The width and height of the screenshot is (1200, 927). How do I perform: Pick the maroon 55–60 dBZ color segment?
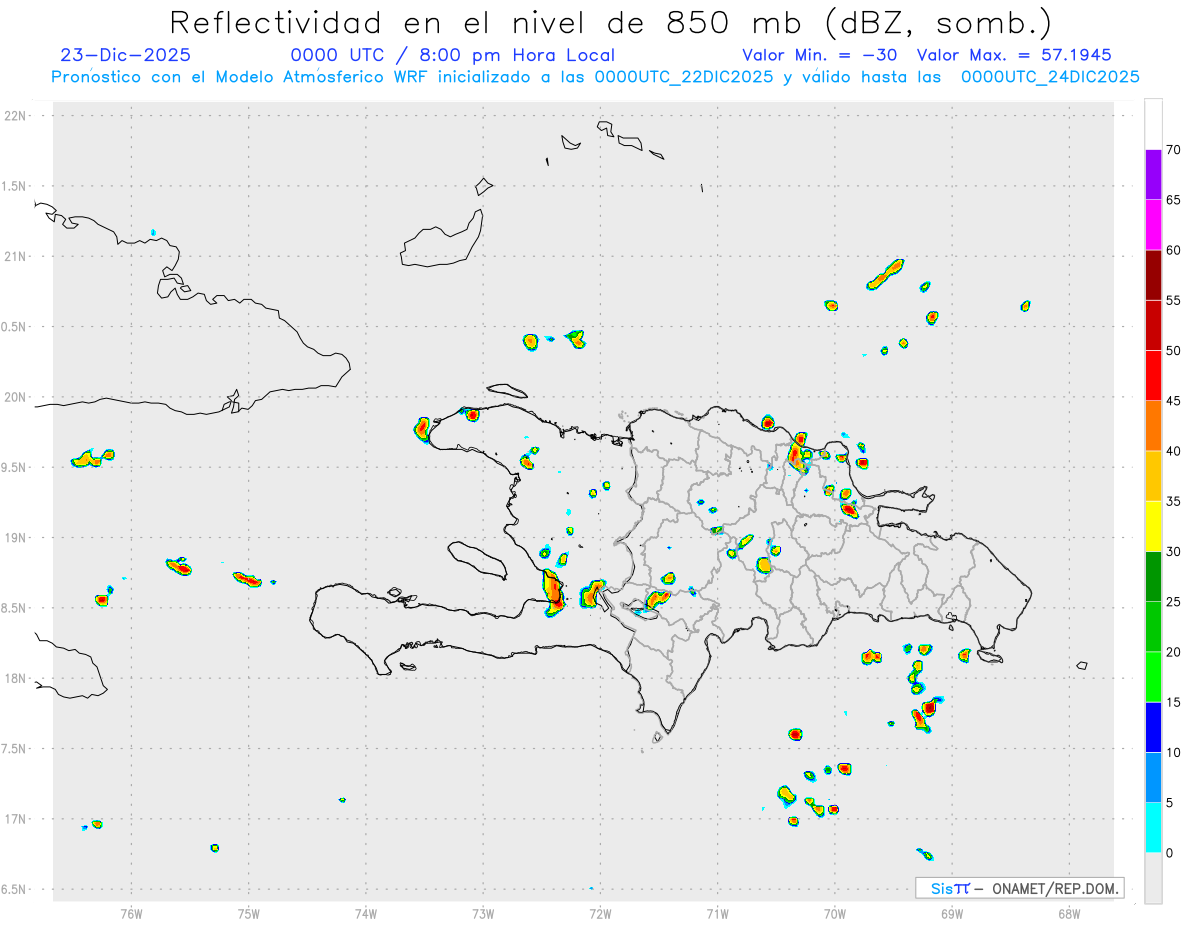pyautogui.click(x=1153, y=275)
